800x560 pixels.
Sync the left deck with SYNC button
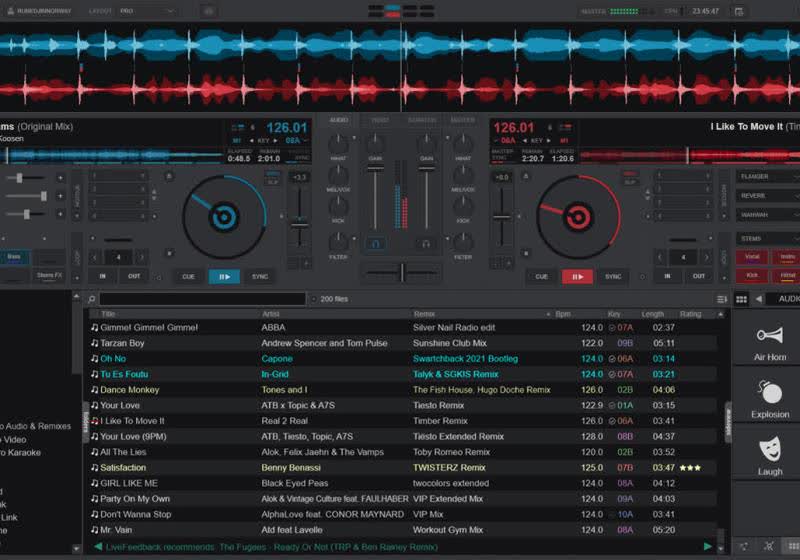point(260,276)
